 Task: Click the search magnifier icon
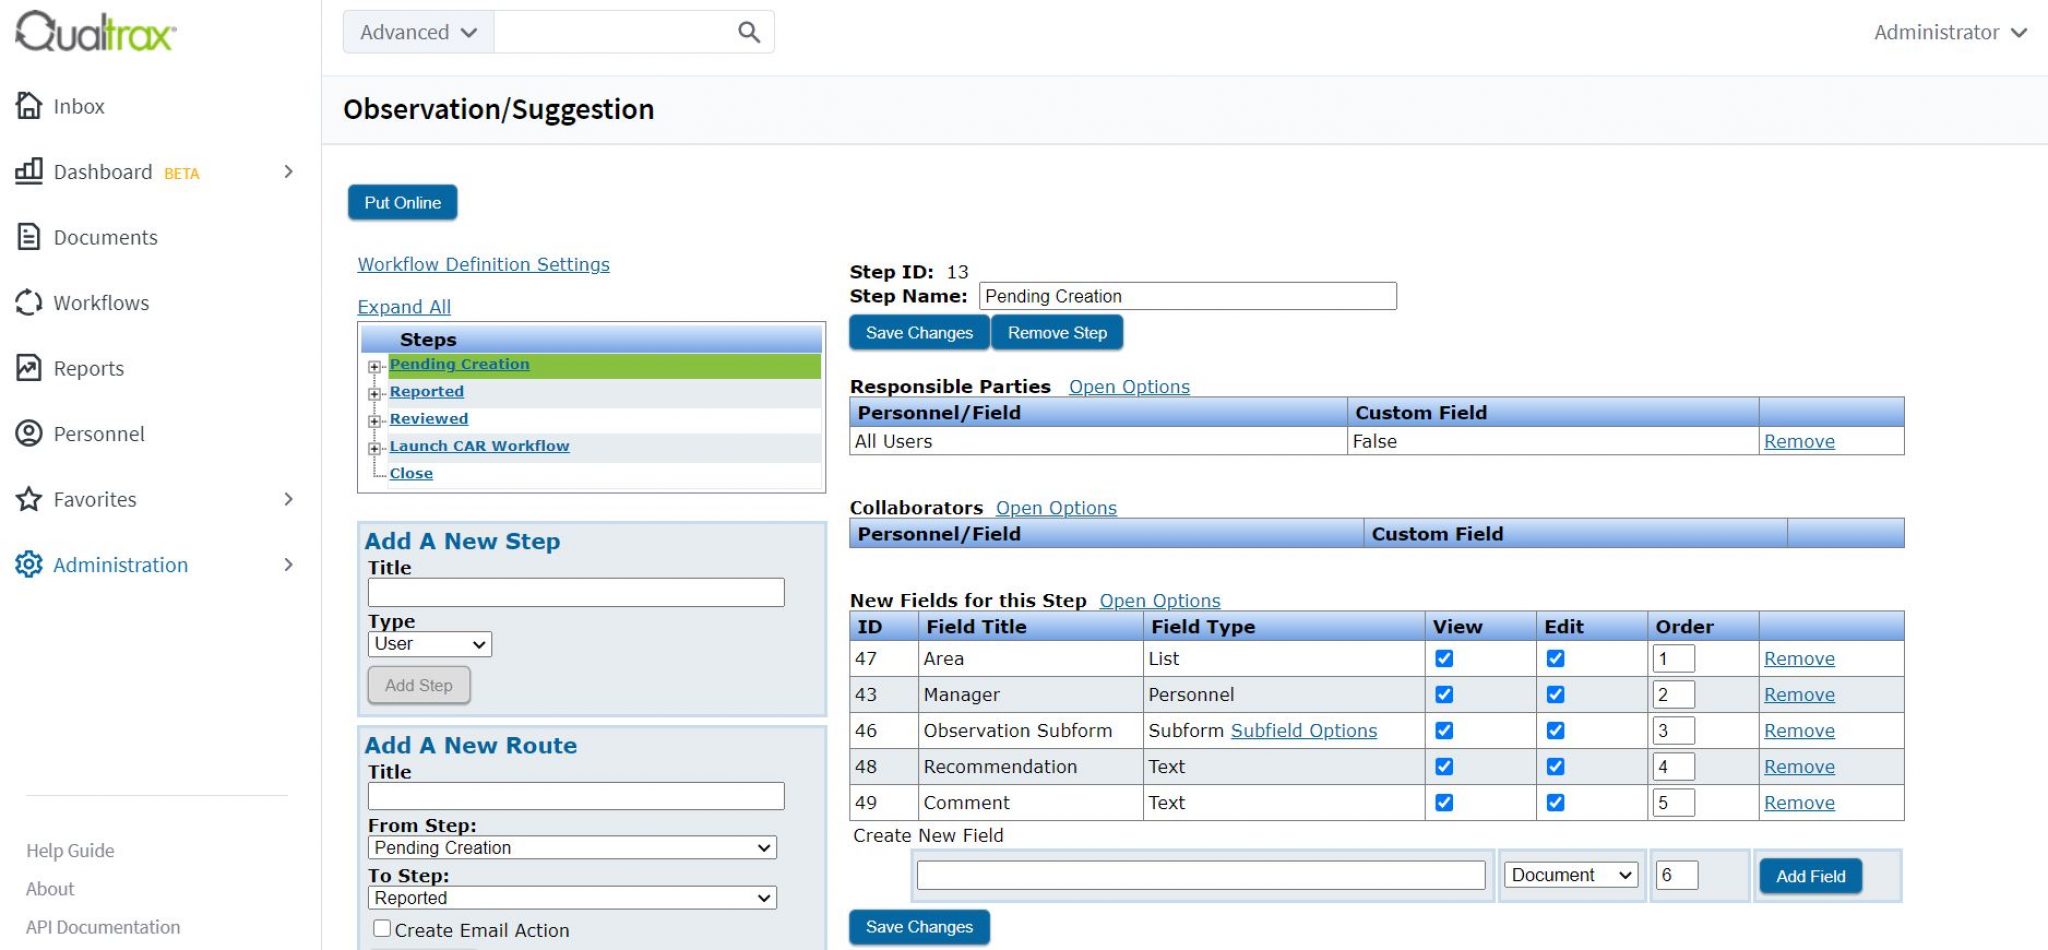[748, 31]
